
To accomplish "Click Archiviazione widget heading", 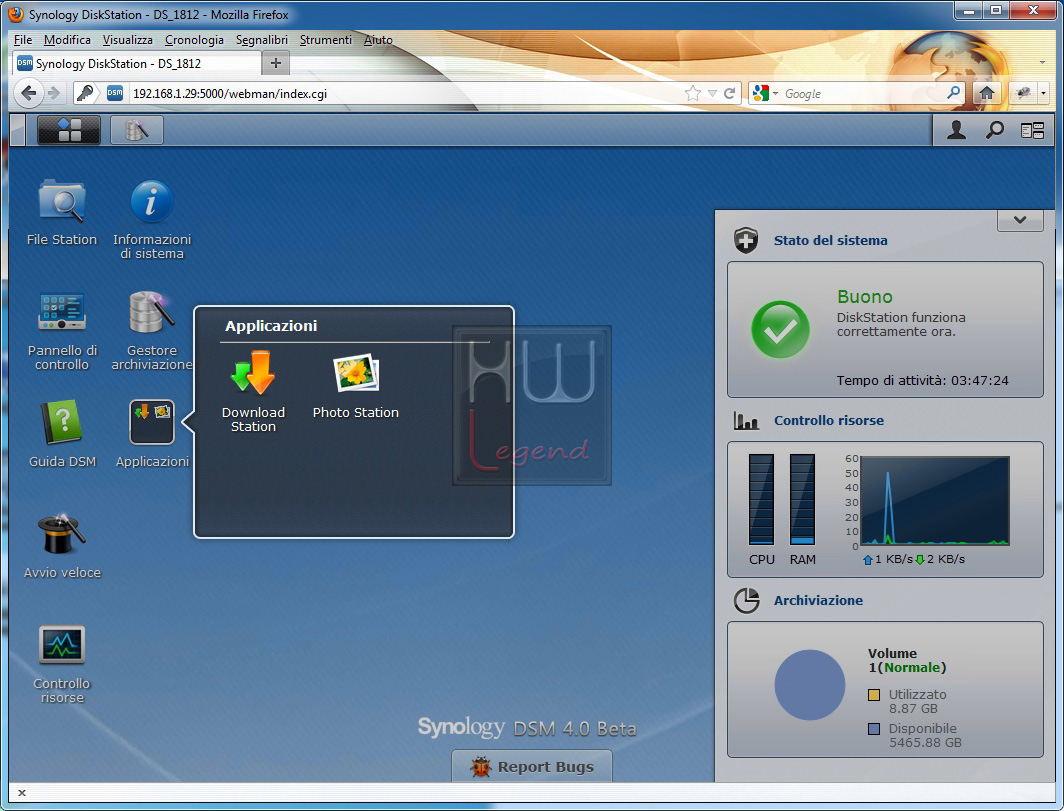I will pyautogui.click(x=818, y=600).
